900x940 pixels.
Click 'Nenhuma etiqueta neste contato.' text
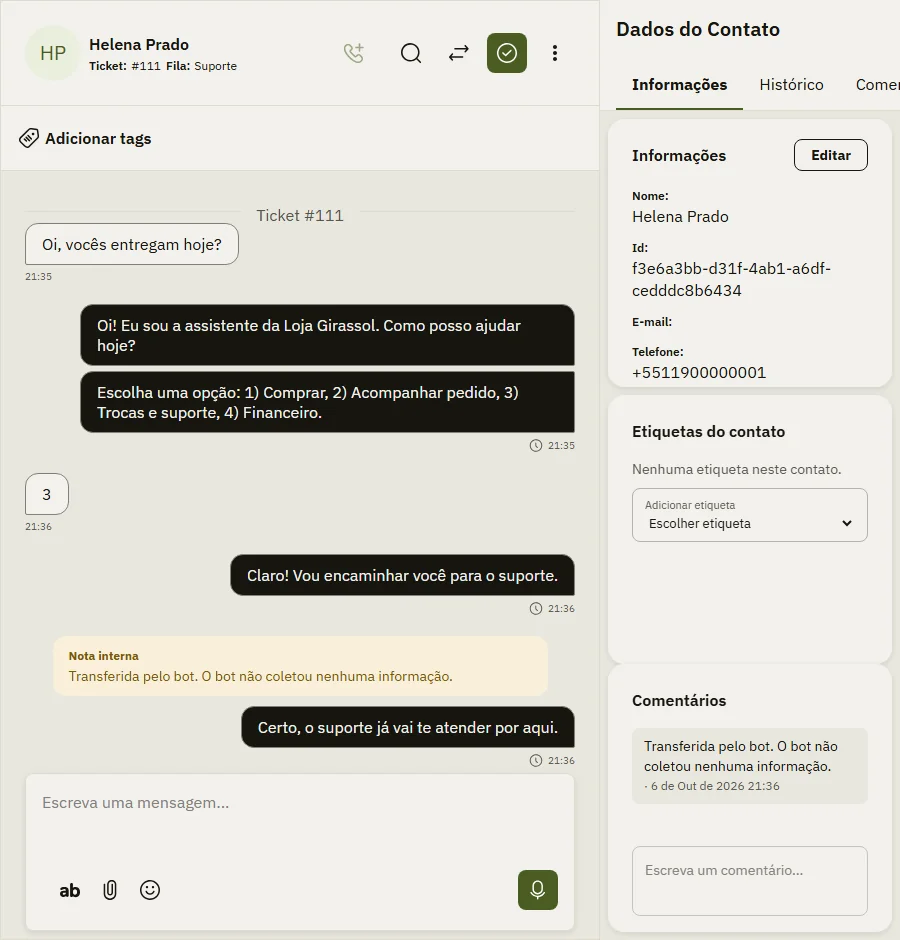tap(736, 469)
